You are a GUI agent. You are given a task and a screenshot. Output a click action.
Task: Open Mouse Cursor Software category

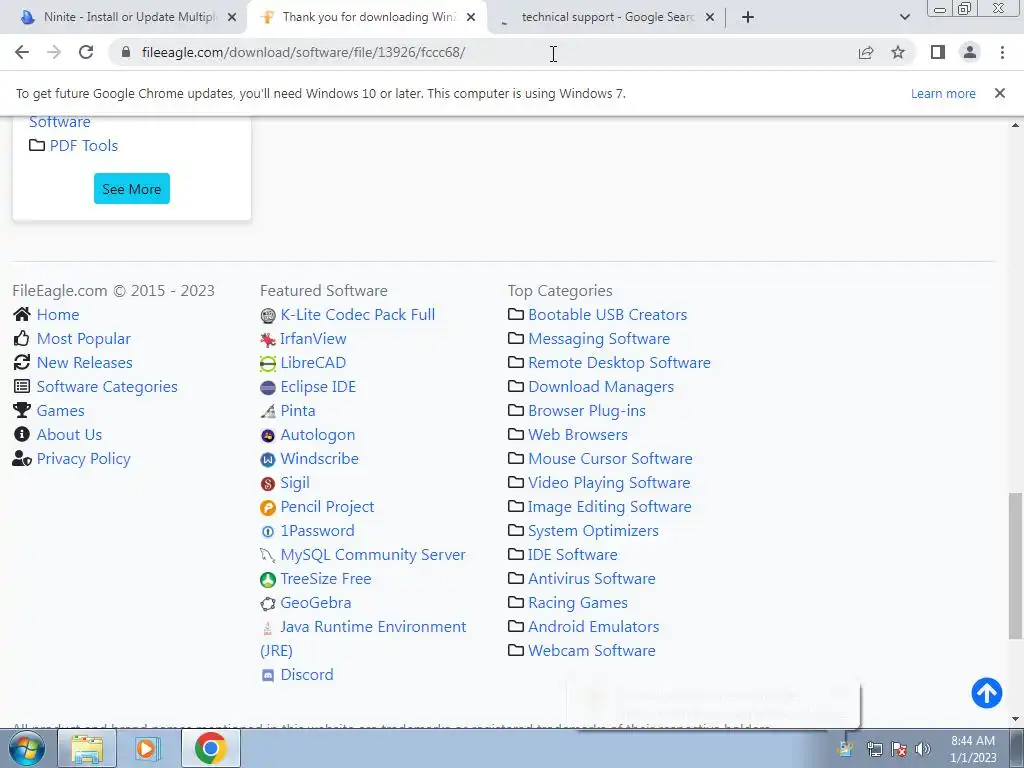coord(610,458)
